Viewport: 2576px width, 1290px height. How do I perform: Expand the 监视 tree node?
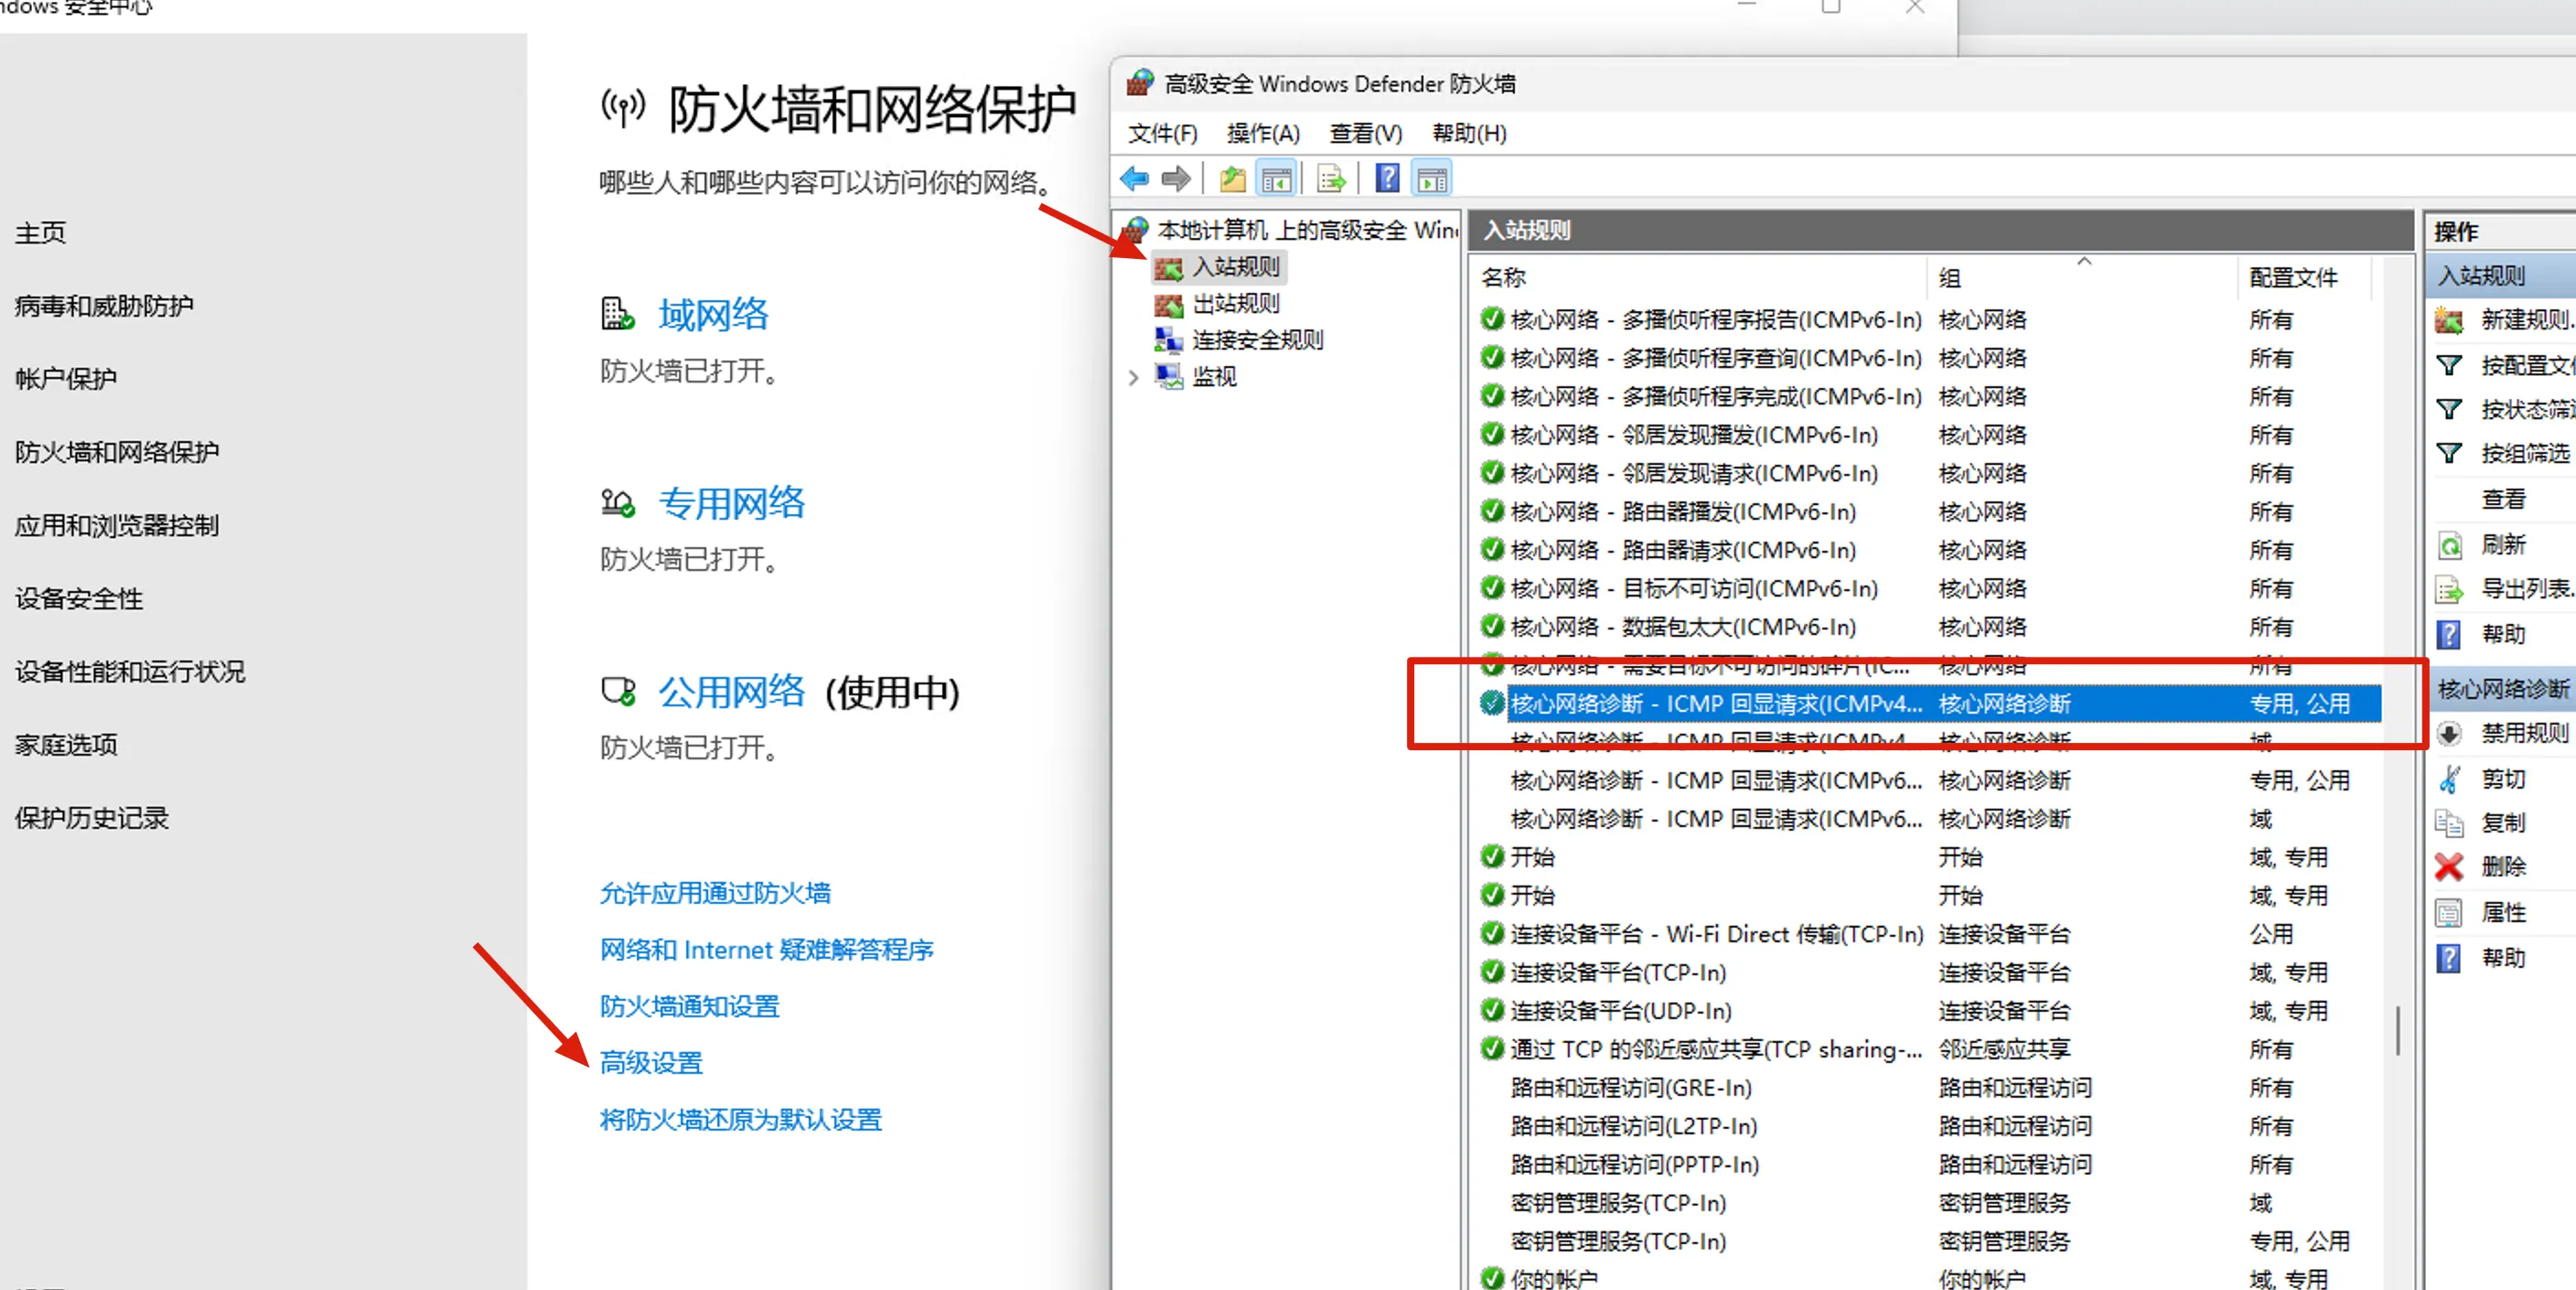pos(1133,377)
